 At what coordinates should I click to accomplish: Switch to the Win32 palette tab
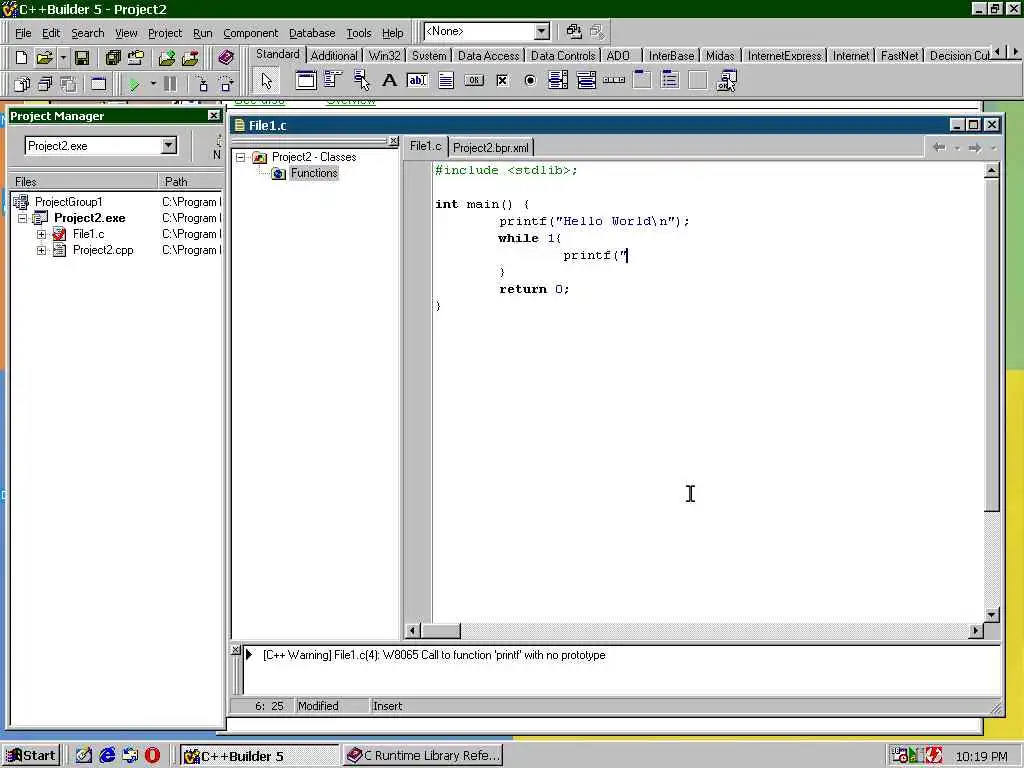[384, 56]
